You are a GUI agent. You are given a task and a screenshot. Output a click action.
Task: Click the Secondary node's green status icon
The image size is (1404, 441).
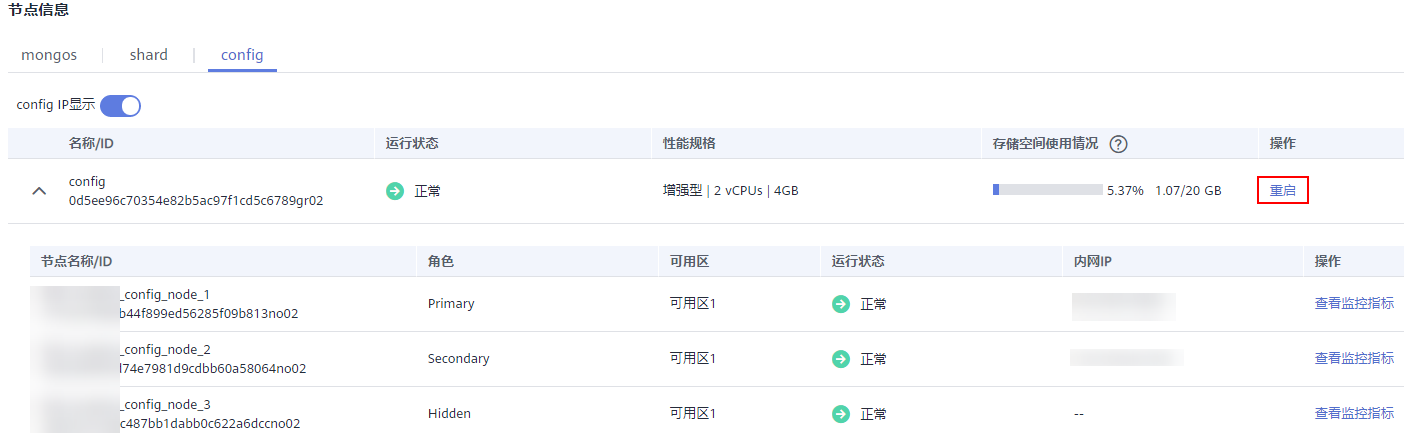point(841,359)
